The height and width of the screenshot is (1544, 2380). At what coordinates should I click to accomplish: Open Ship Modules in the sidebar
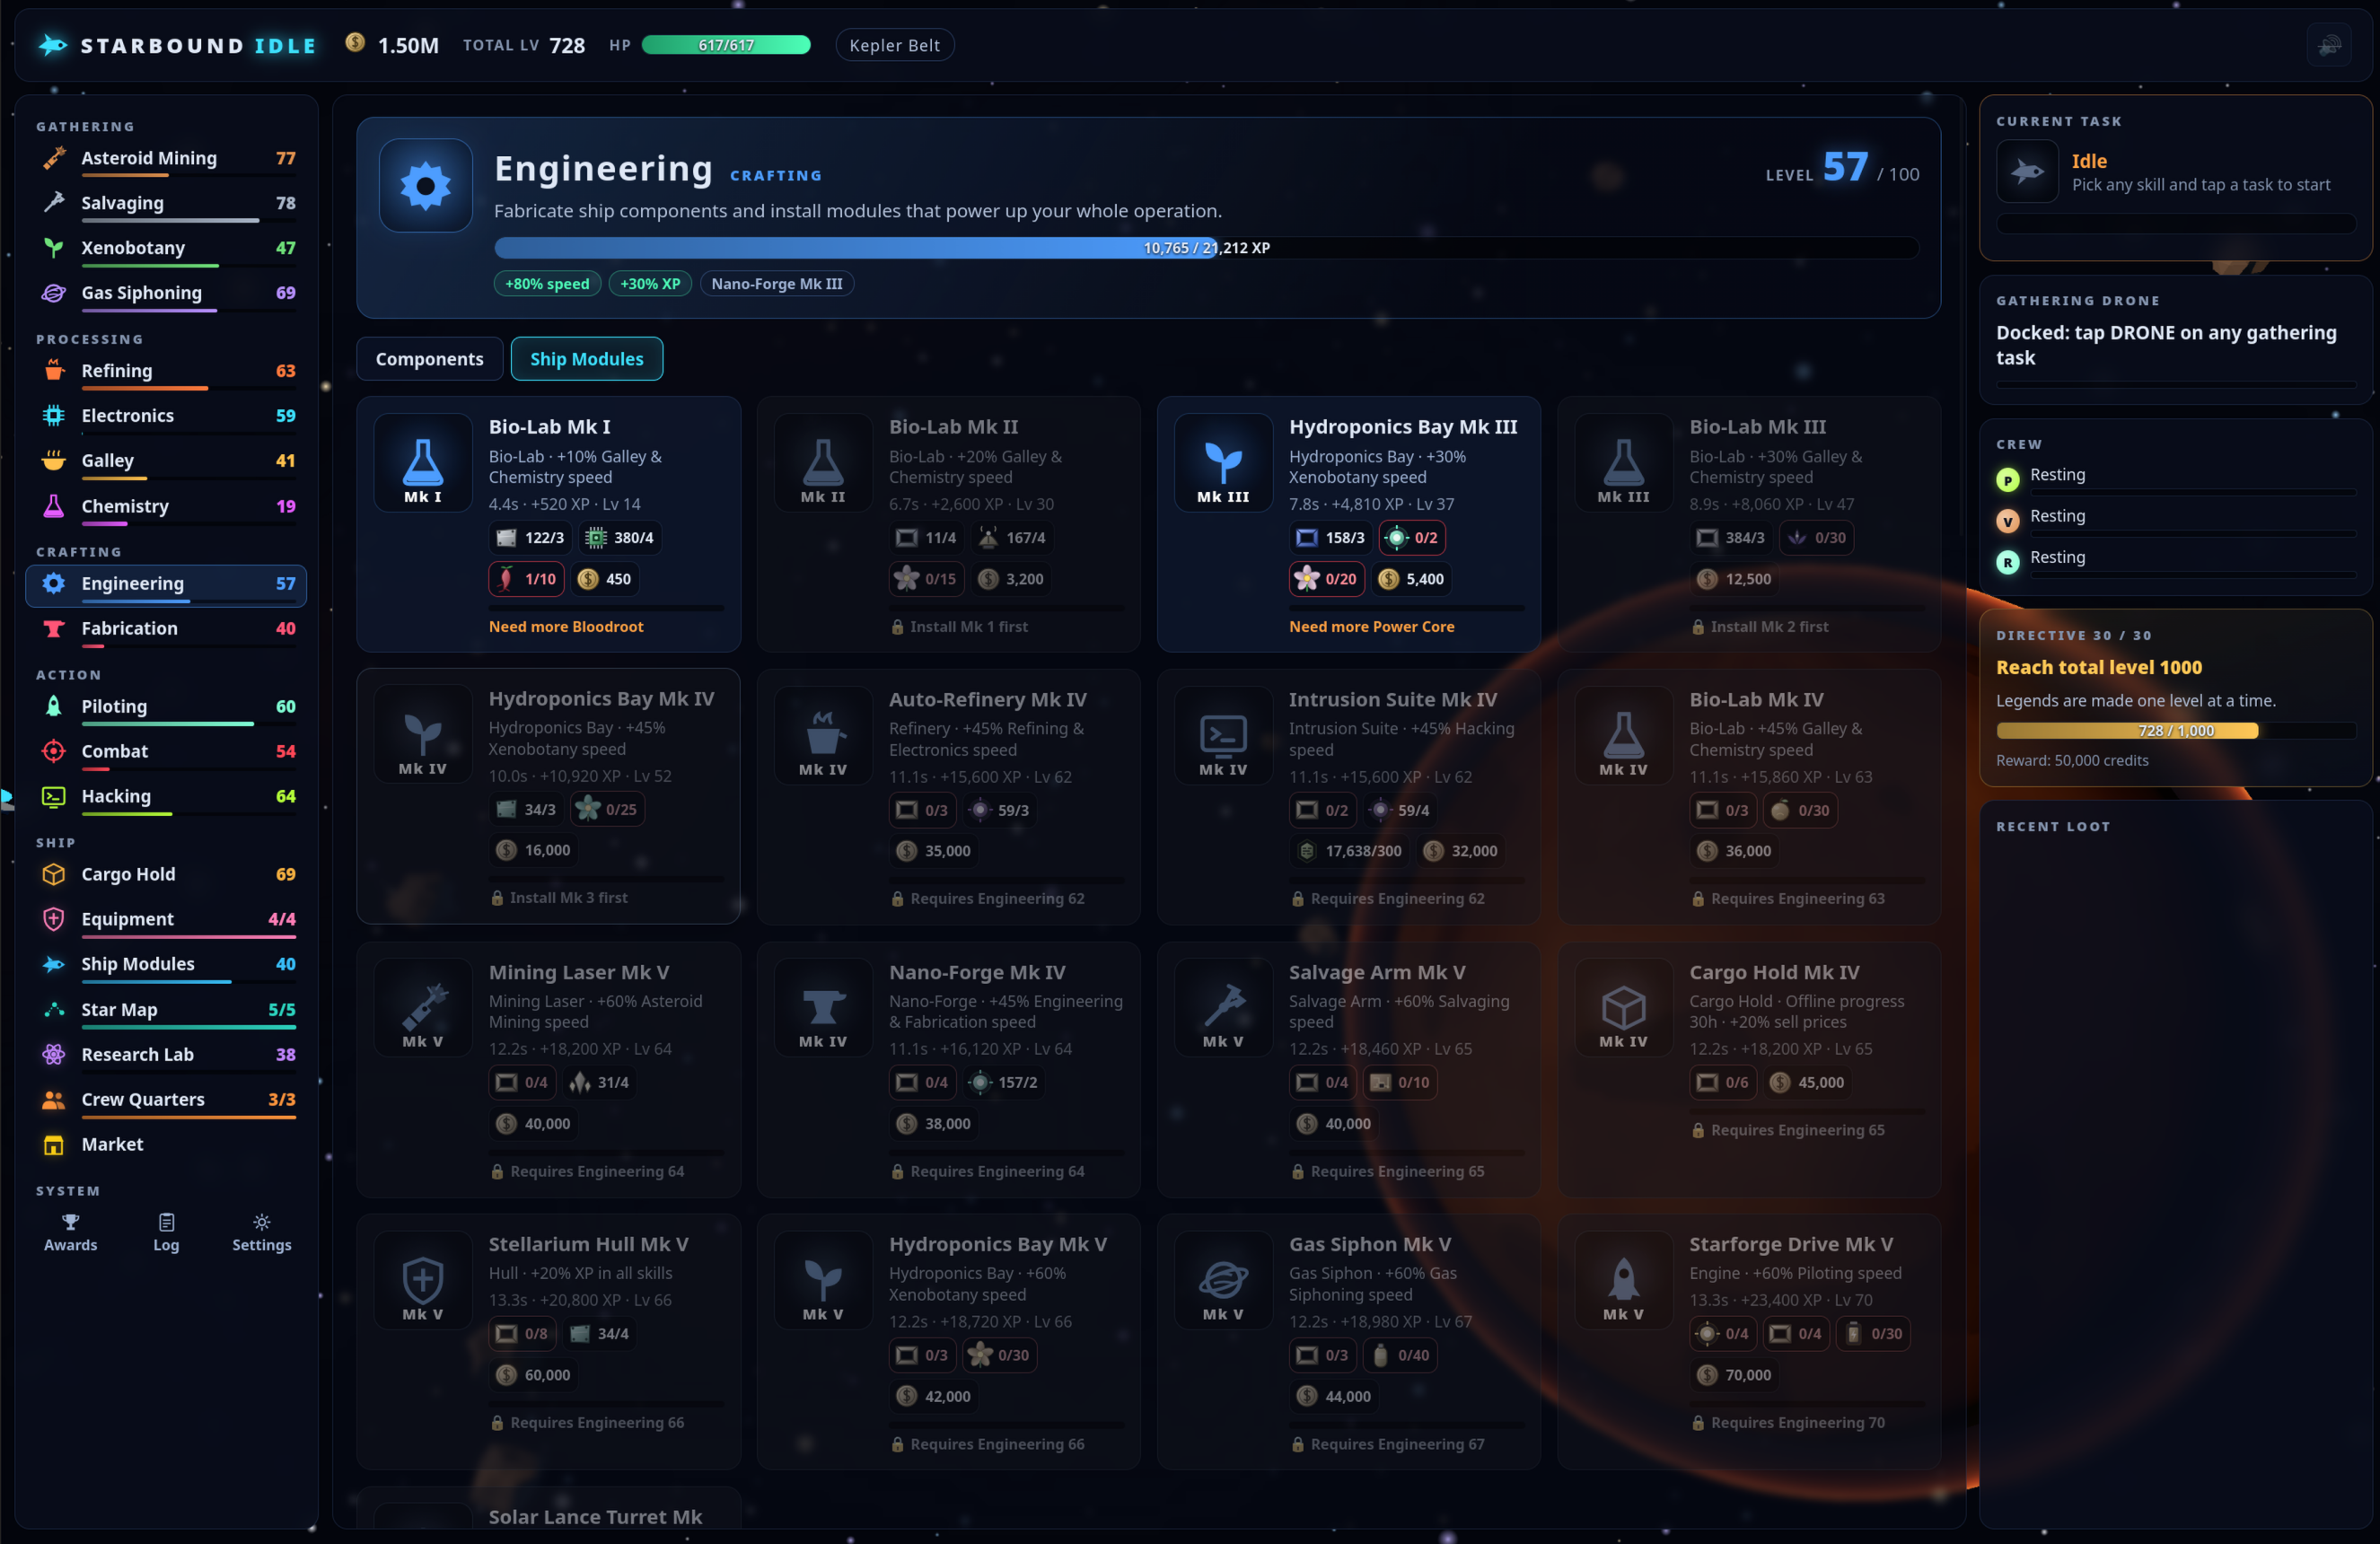166,965
